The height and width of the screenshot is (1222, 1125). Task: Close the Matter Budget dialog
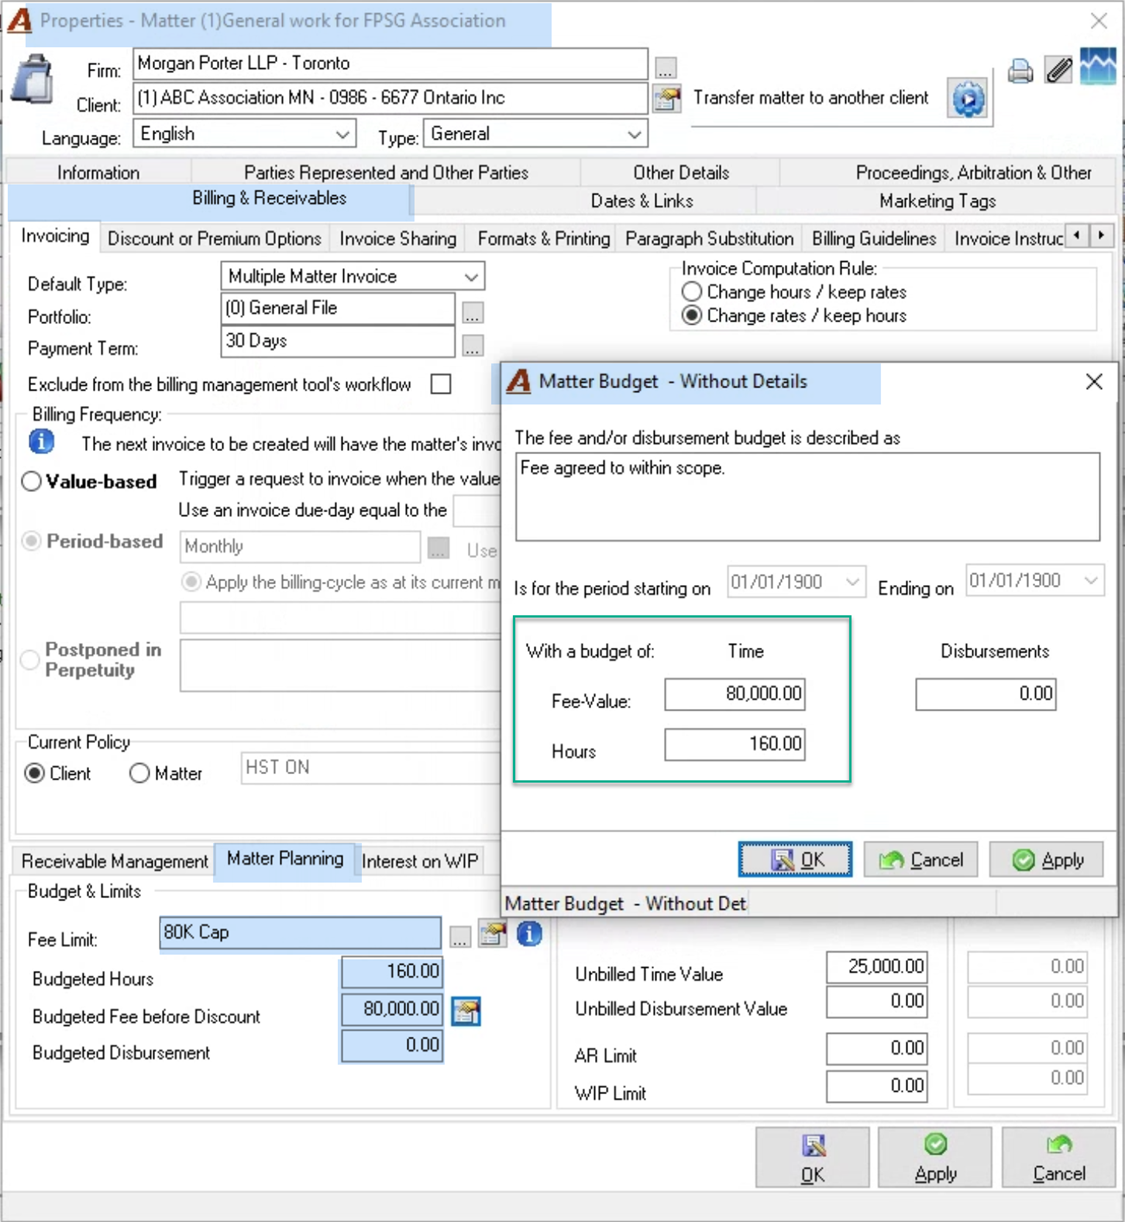point(1094,382)
